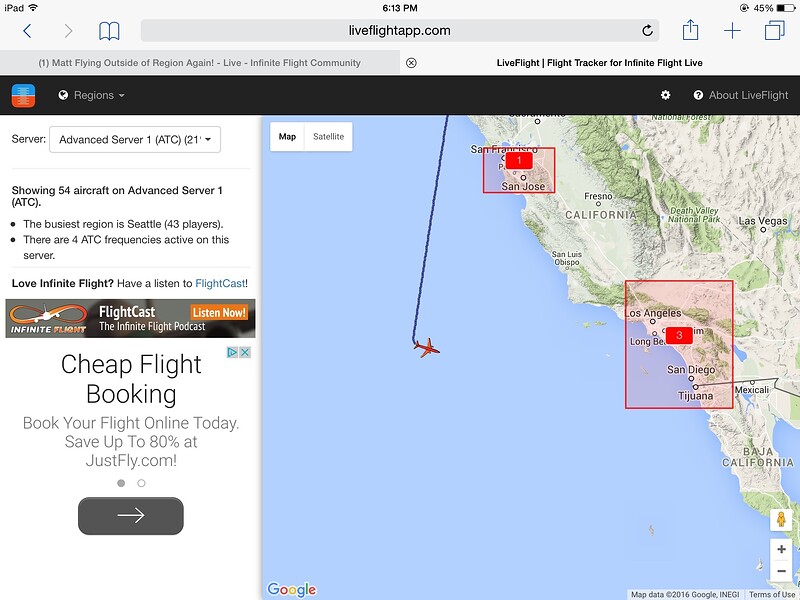The height and width of the screenshot is (600, 800).
Task: Tap the battery indicator in status bar
Action: [785, 8]
